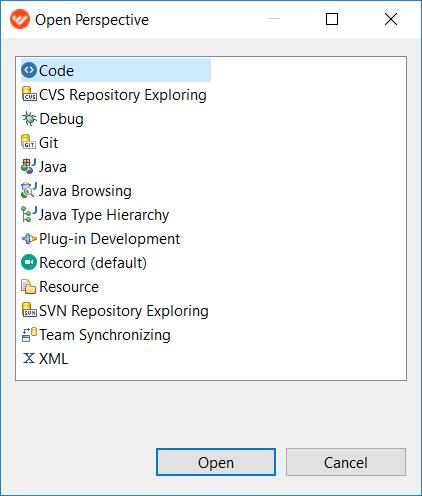Viewport: 422px width, 496px height.
Task: Select the Java Browsing entry text
Action: click(x=85, y=191)
